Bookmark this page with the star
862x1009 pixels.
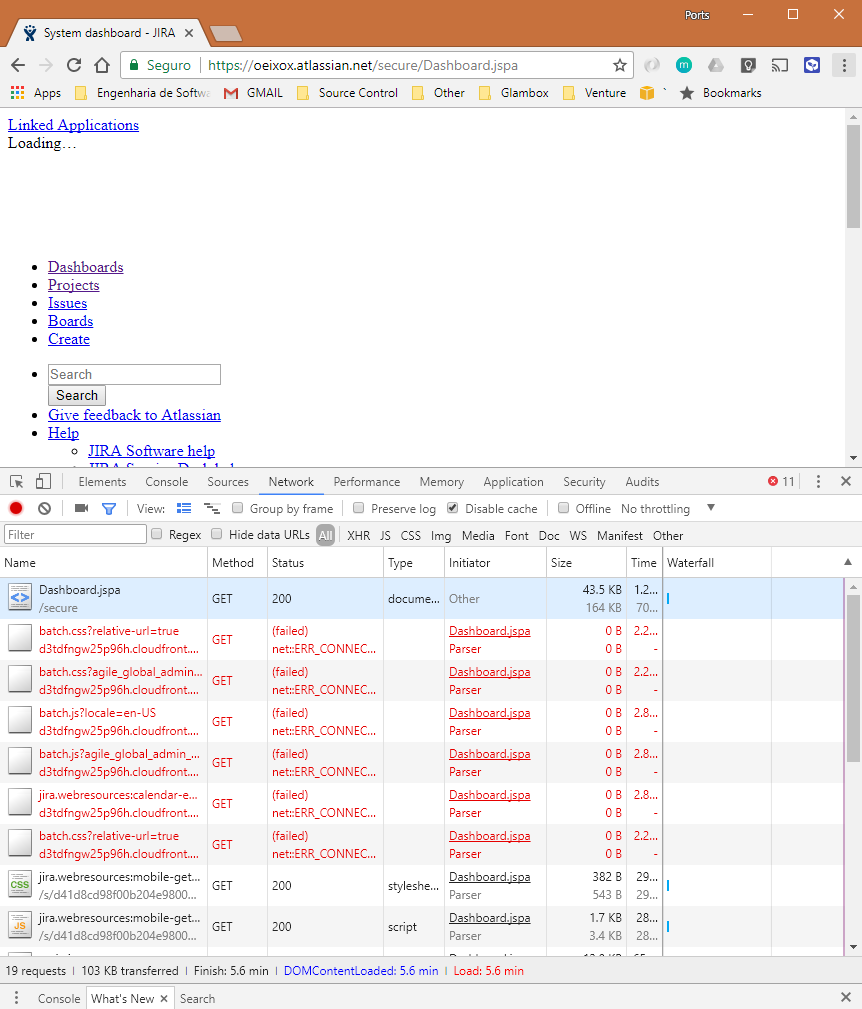[x=619, y=65]
